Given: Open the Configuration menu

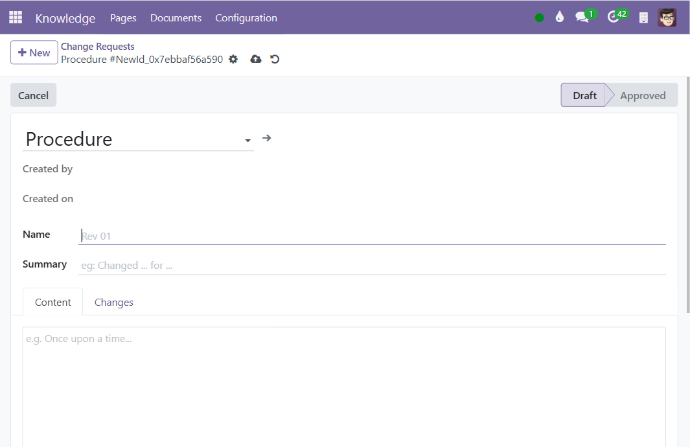Looking at the screenshot, I should pos(246,18).
